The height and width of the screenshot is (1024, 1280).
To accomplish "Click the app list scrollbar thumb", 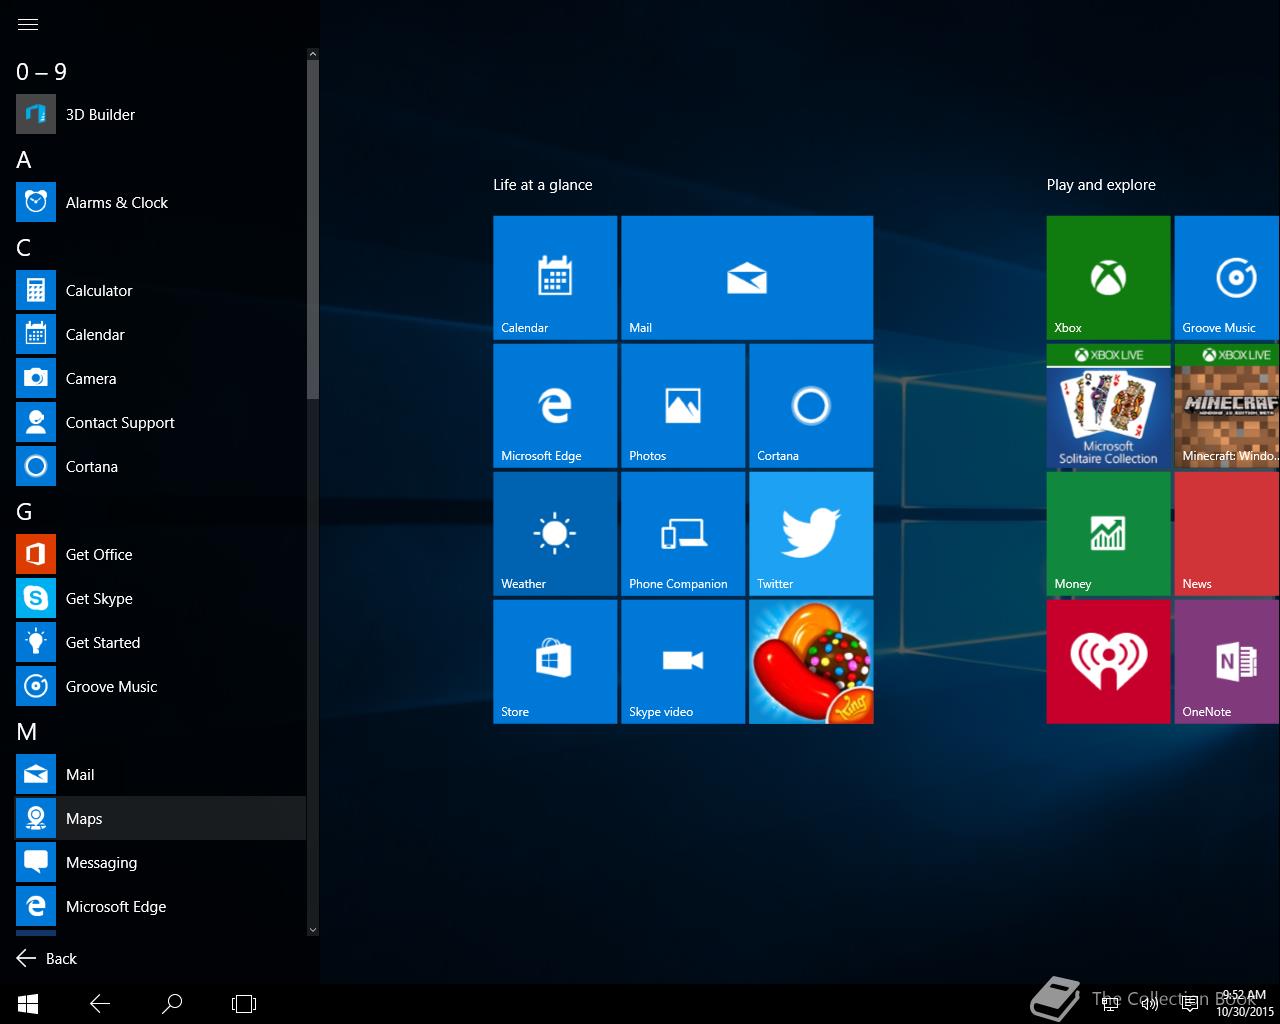I will click(312, 230).
